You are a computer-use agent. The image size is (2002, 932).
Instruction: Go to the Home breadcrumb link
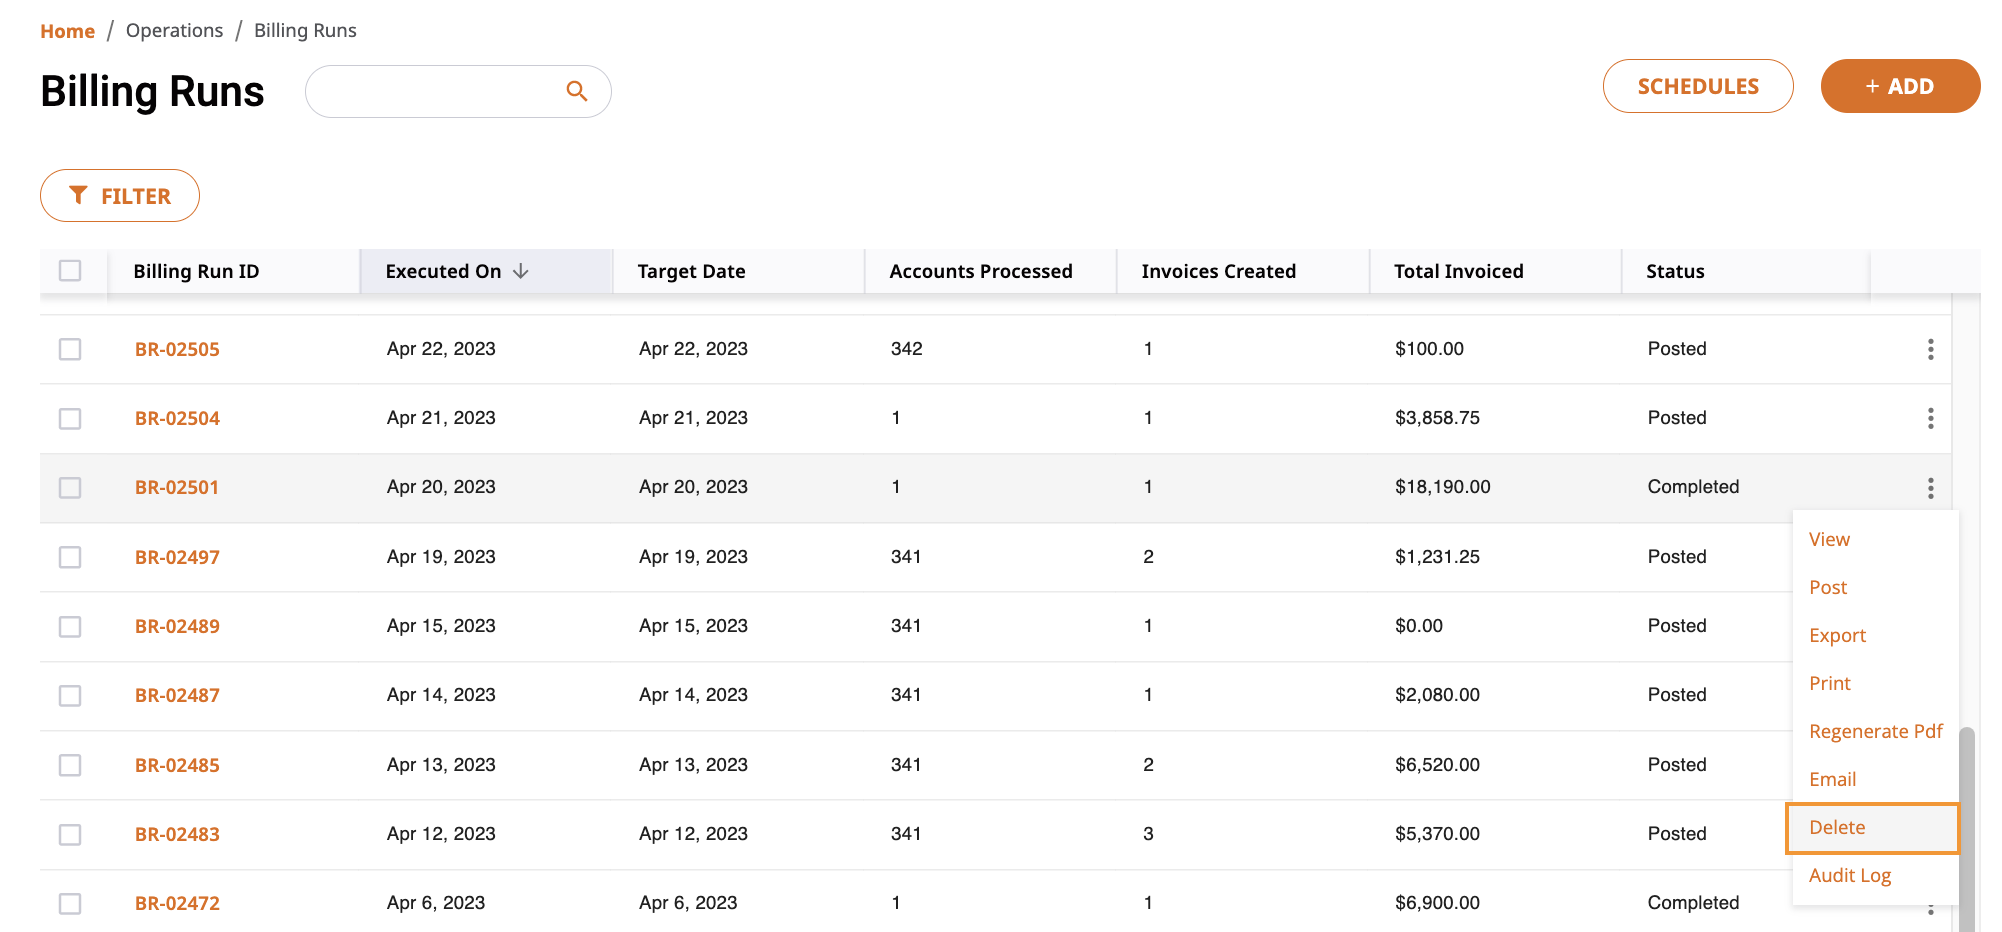[67, 31]
